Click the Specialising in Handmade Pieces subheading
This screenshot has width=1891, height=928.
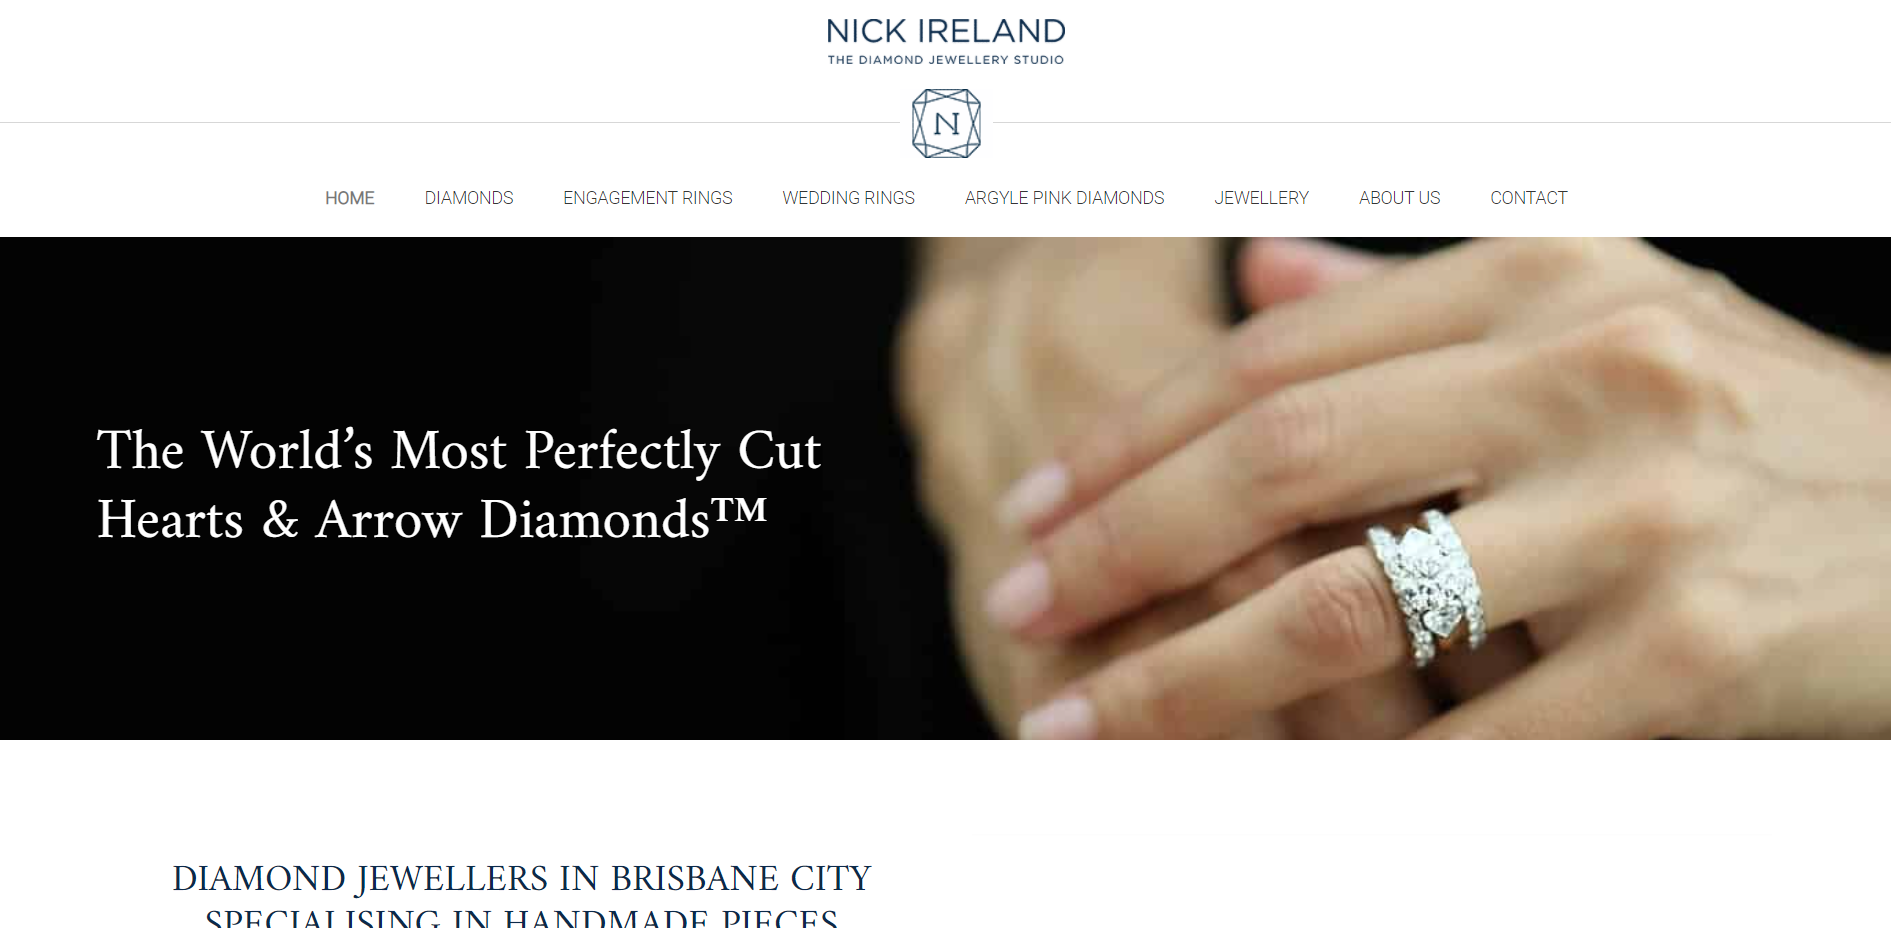coord(522,917)
